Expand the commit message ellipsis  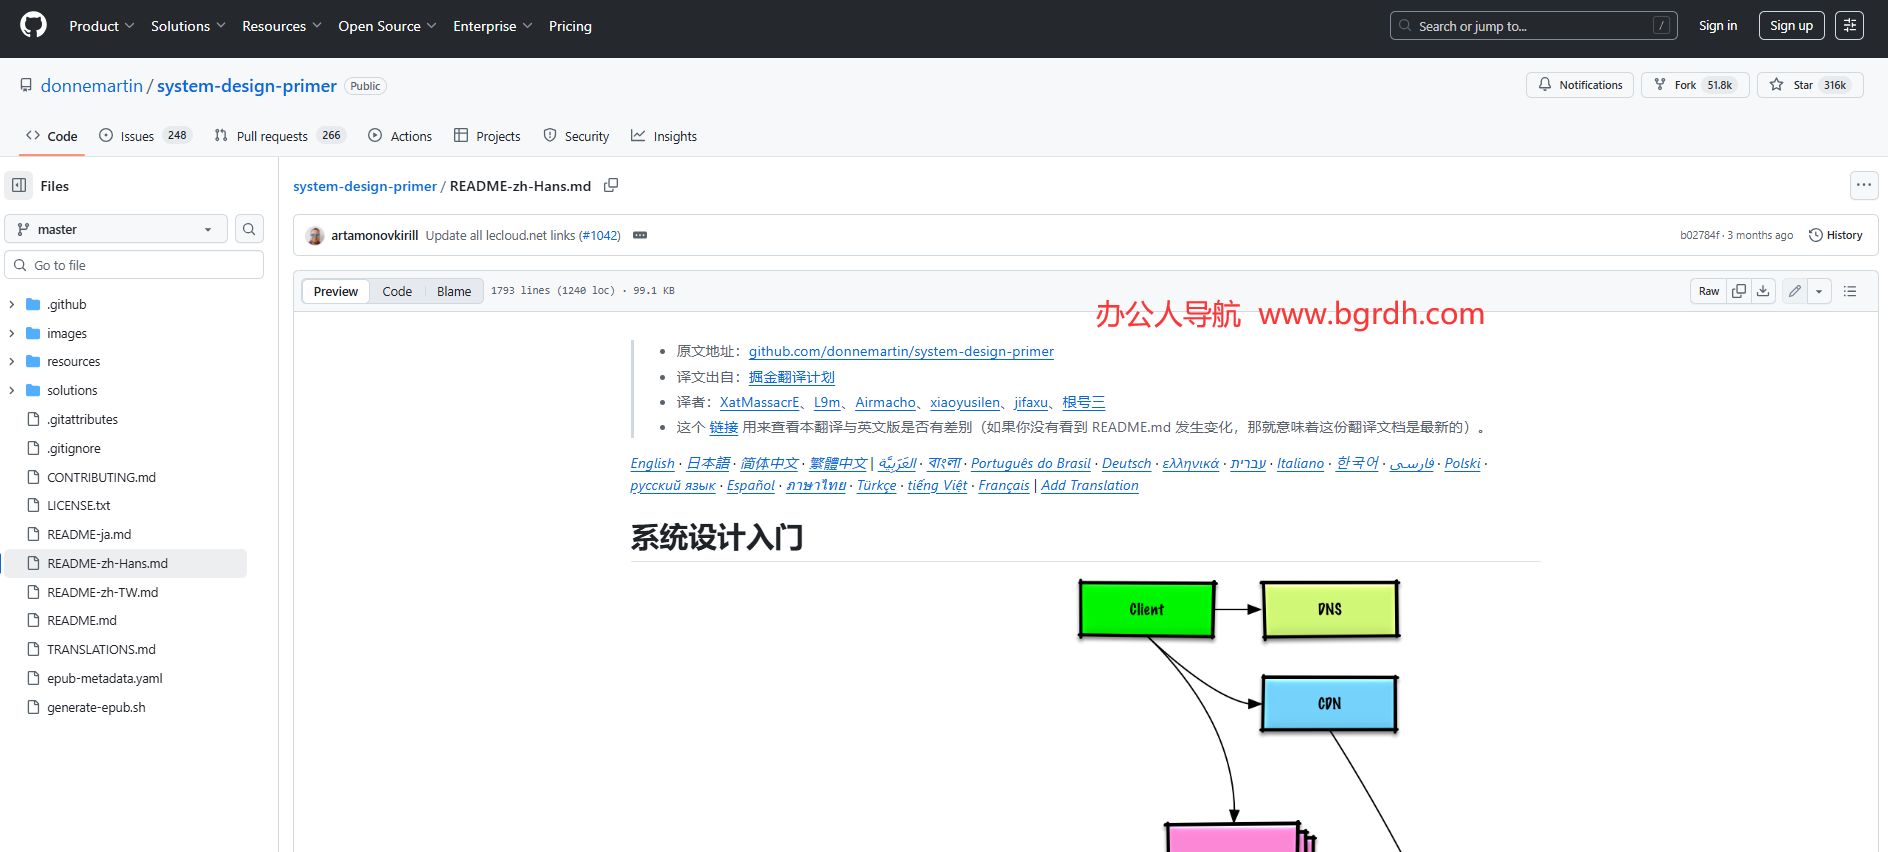pos(640,235)
